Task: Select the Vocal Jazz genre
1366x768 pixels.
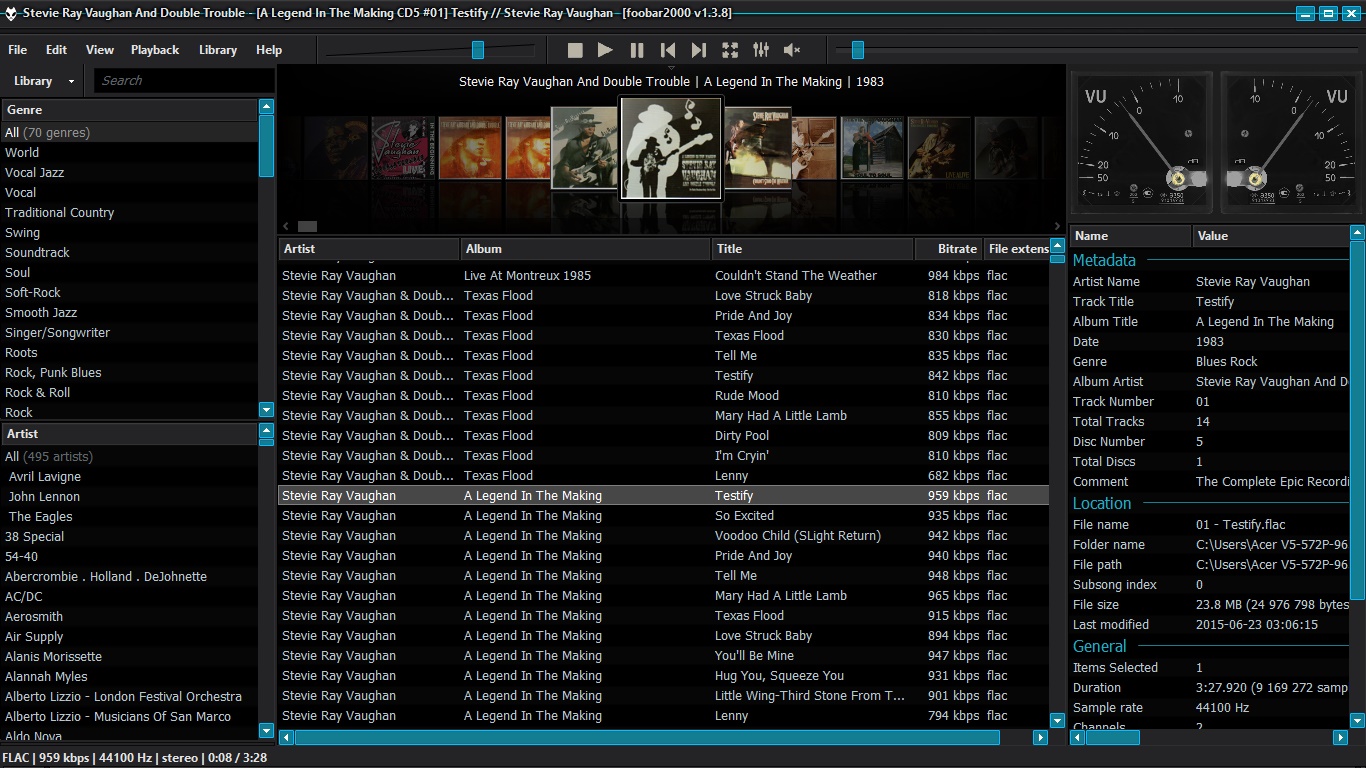Action: click(x=130, y=173)
